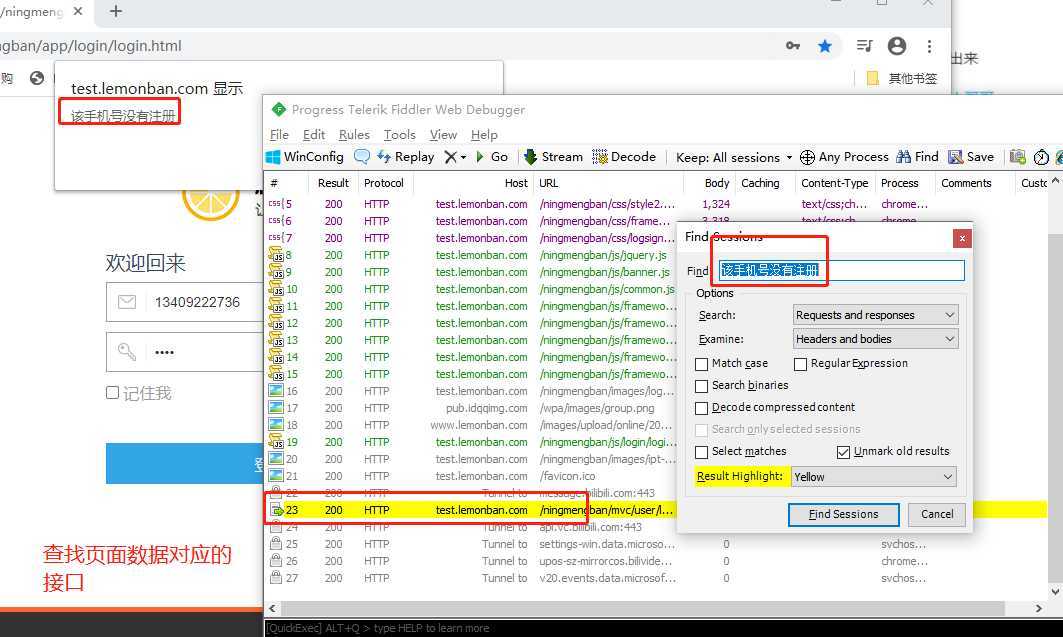Viewport: 1063px width, 637px height.
Task: Open a new Chrome tab
Action: click(116, 12)
